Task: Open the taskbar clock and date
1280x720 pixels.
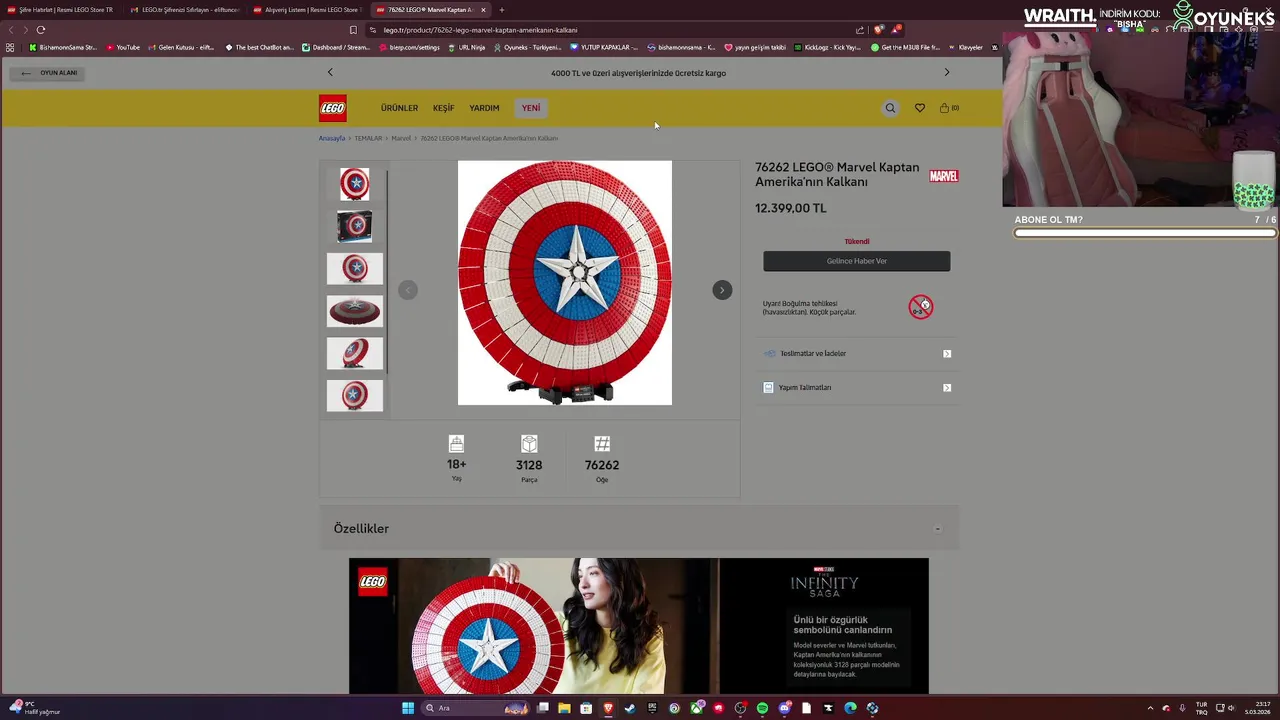Action: [x=1258, y=708]
